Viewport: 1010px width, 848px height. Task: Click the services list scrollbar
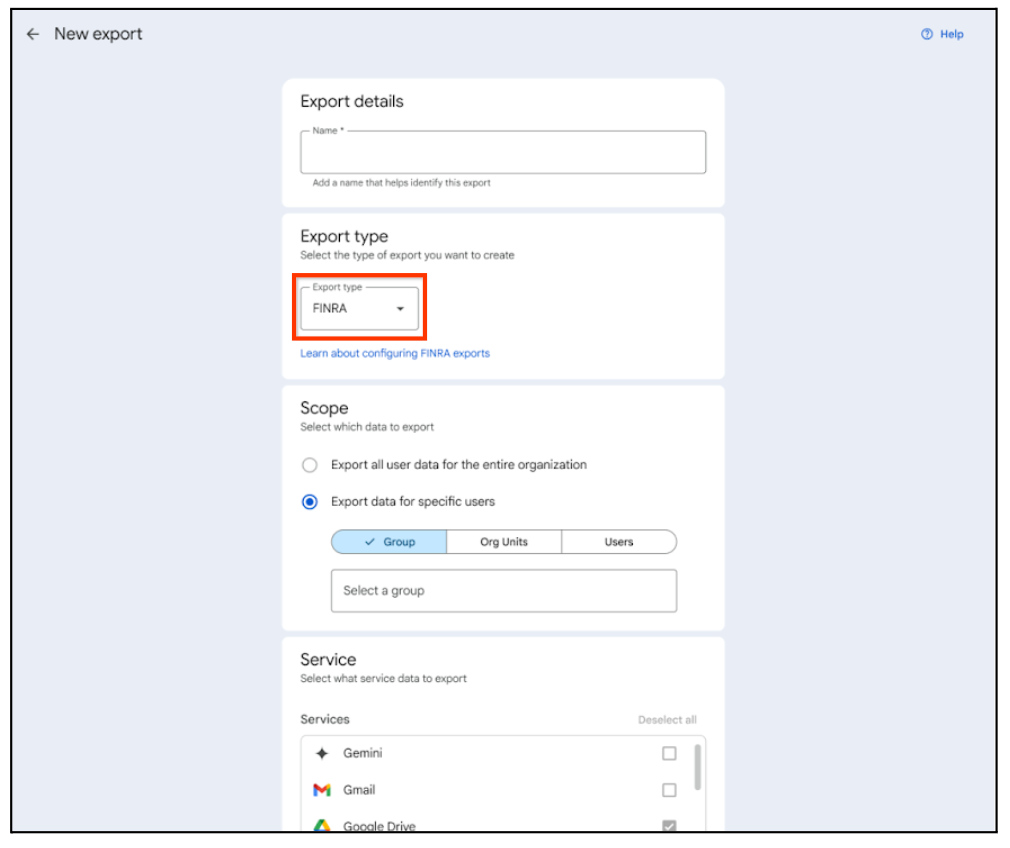698,767
